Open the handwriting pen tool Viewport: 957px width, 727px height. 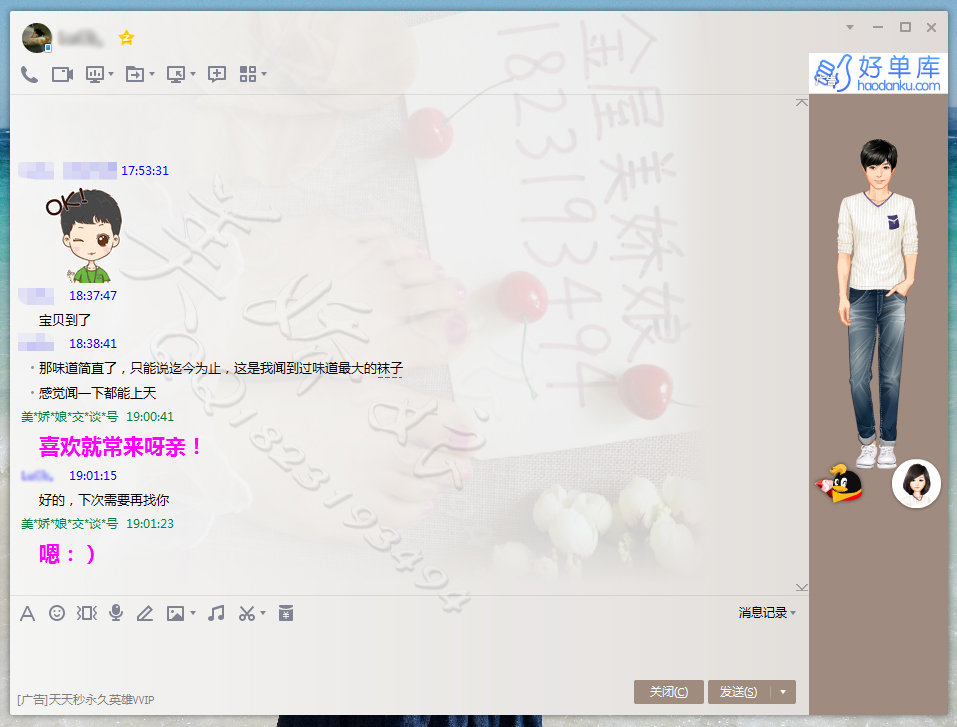[145, 613]
